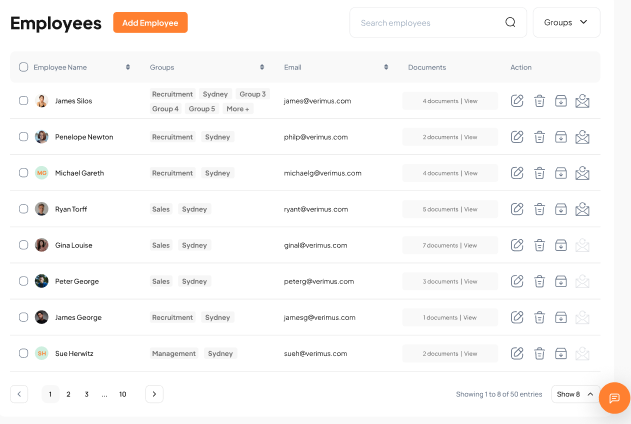Click into the Search employees field

425,23
